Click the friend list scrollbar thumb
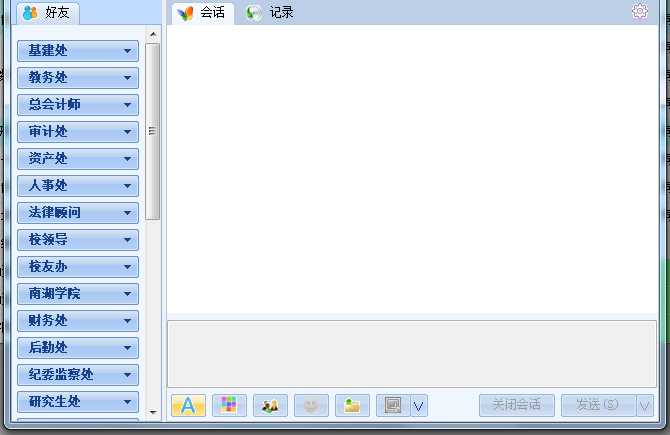 coord(153,131)
